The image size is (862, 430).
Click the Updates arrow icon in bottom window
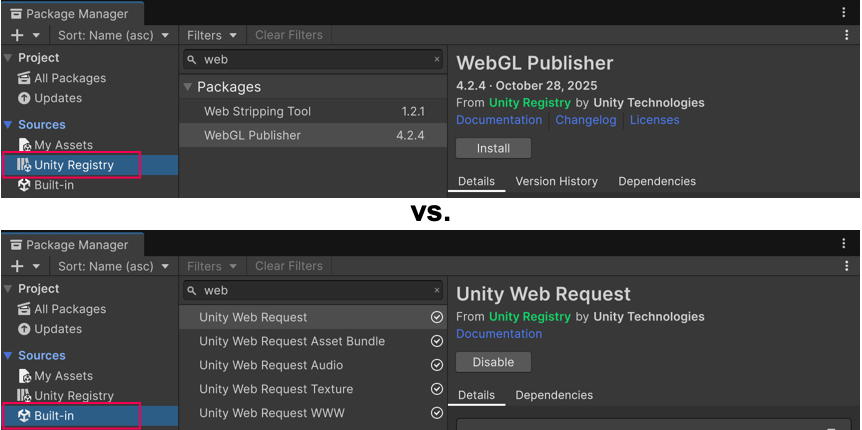(24, 329)
